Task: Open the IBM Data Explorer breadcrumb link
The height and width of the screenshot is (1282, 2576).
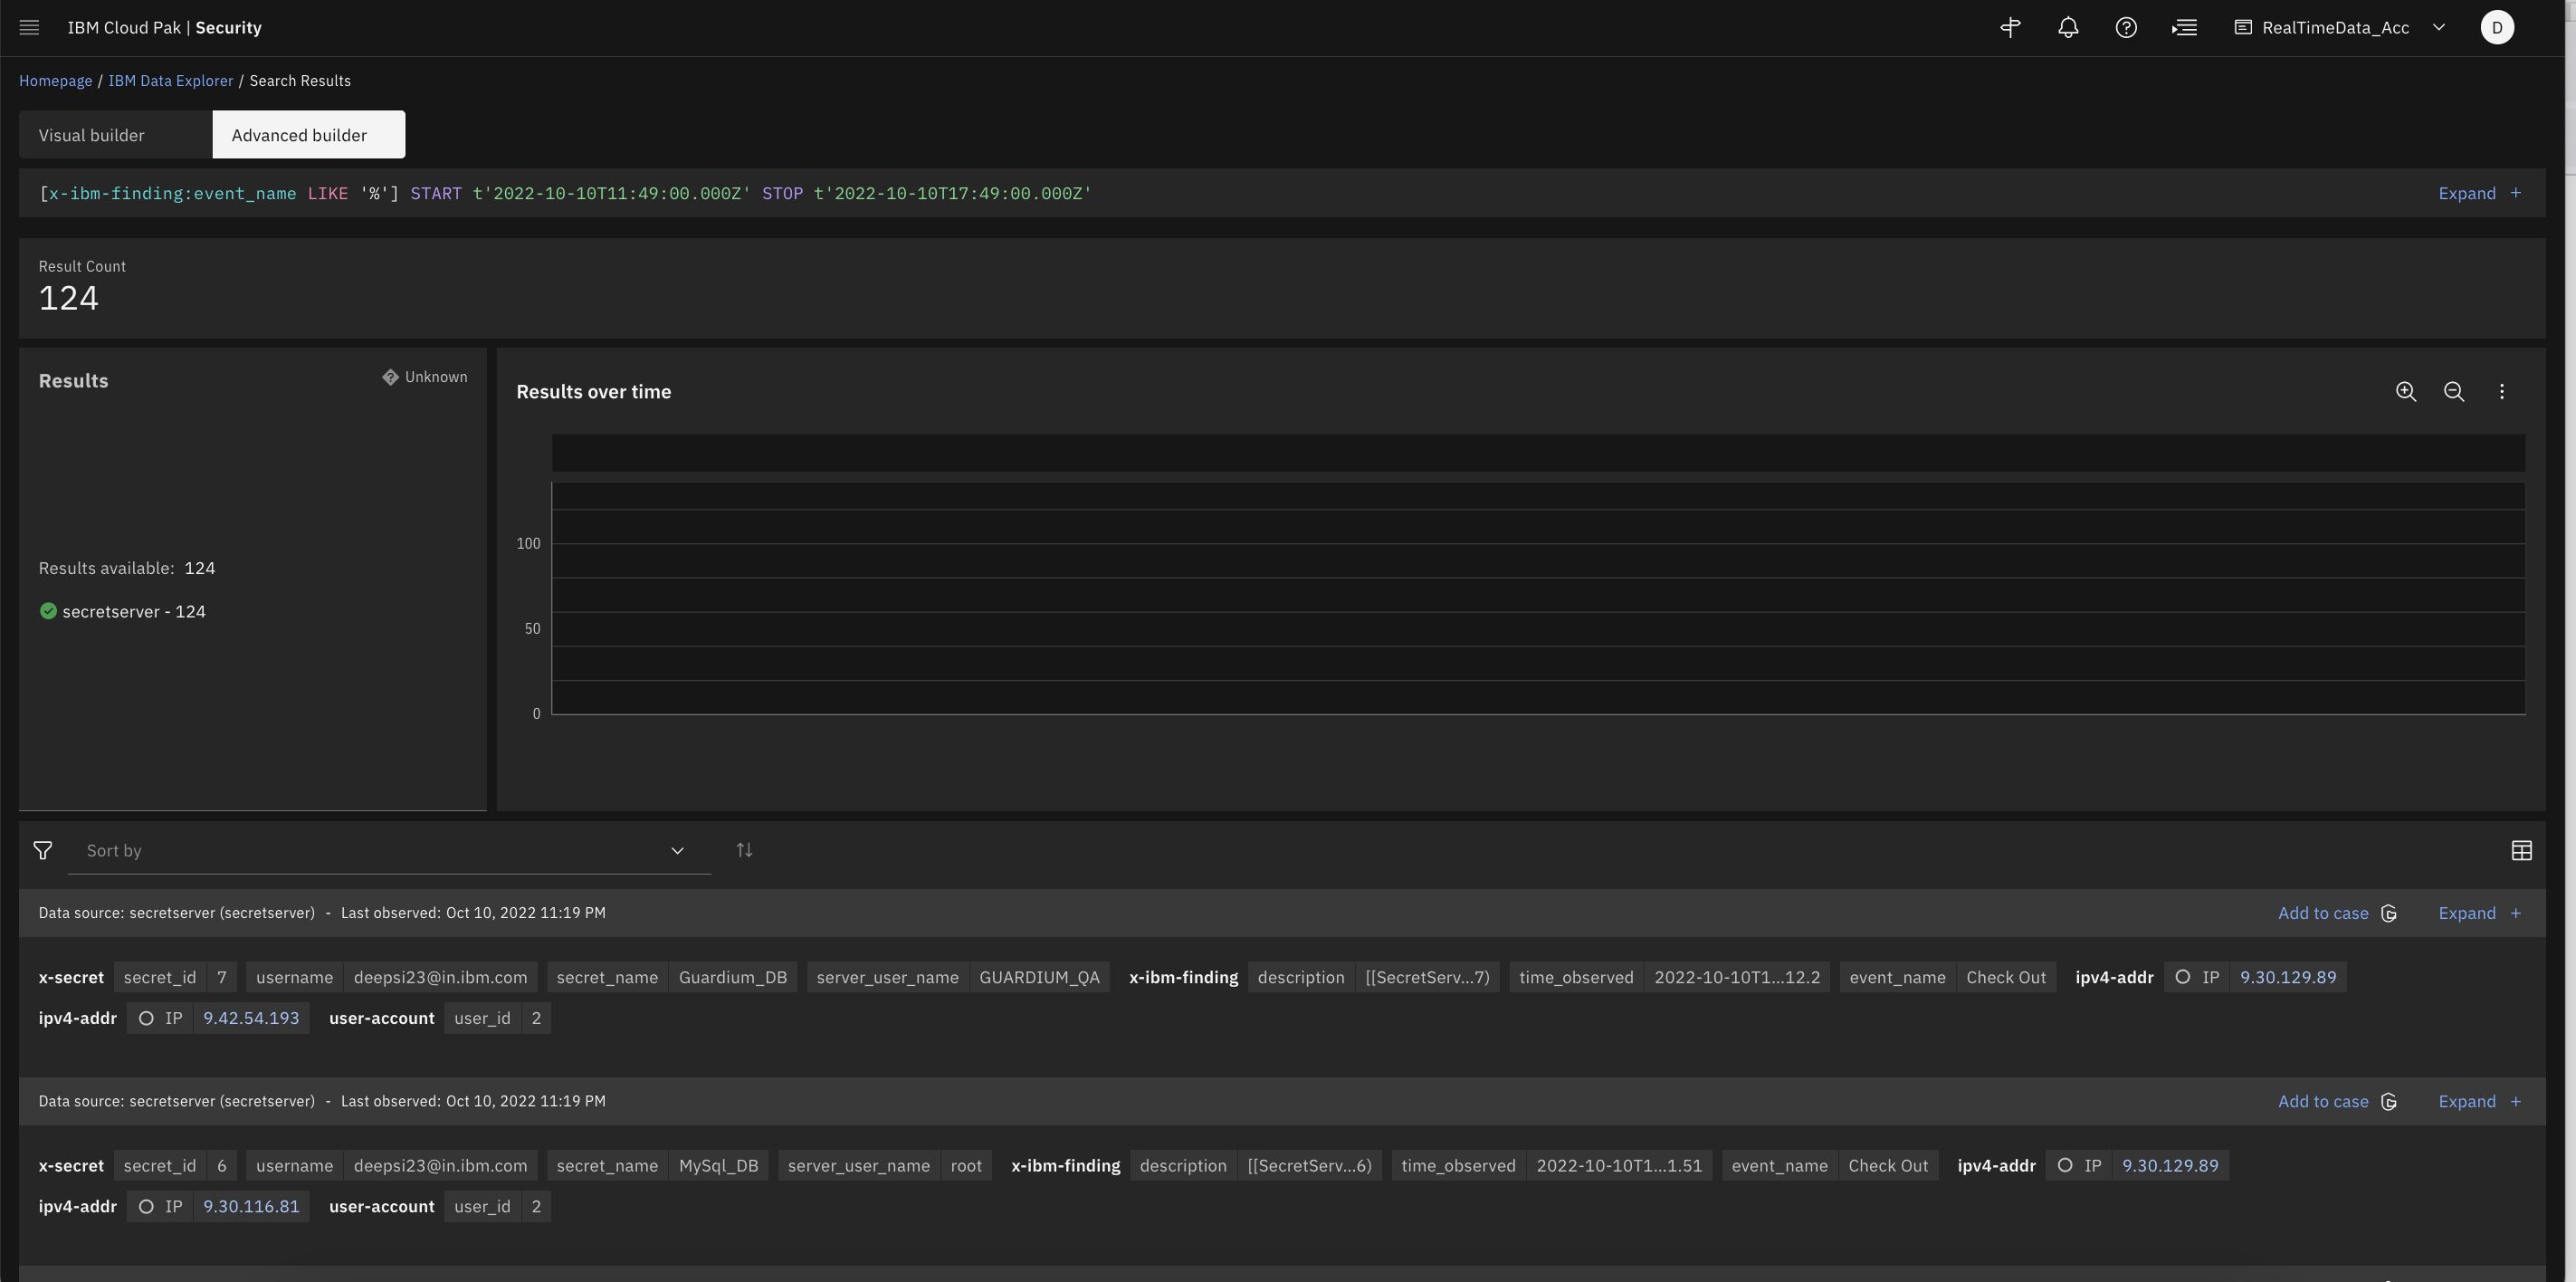Action: coord(171,80)
